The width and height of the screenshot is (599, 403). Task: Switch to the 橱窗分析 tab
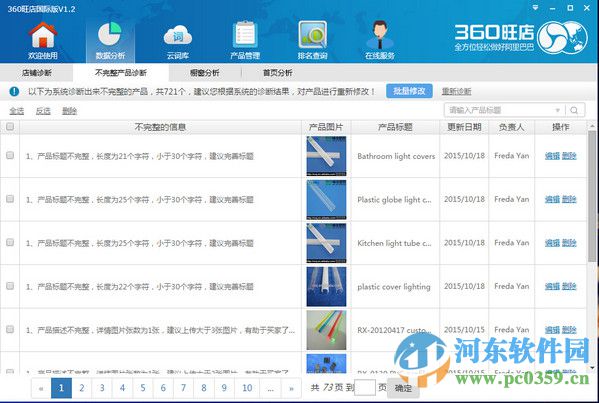click(205, 73)
